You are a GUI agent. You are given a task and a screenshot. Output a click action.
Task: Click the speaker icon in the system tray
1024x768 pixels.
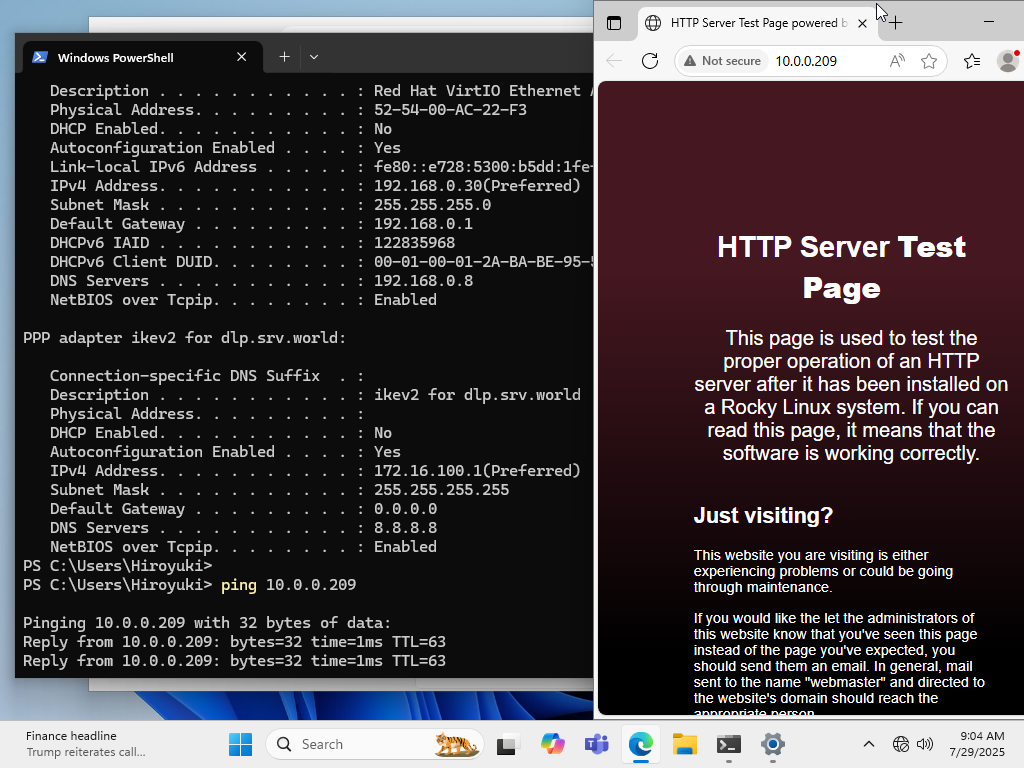coord(923,744)
